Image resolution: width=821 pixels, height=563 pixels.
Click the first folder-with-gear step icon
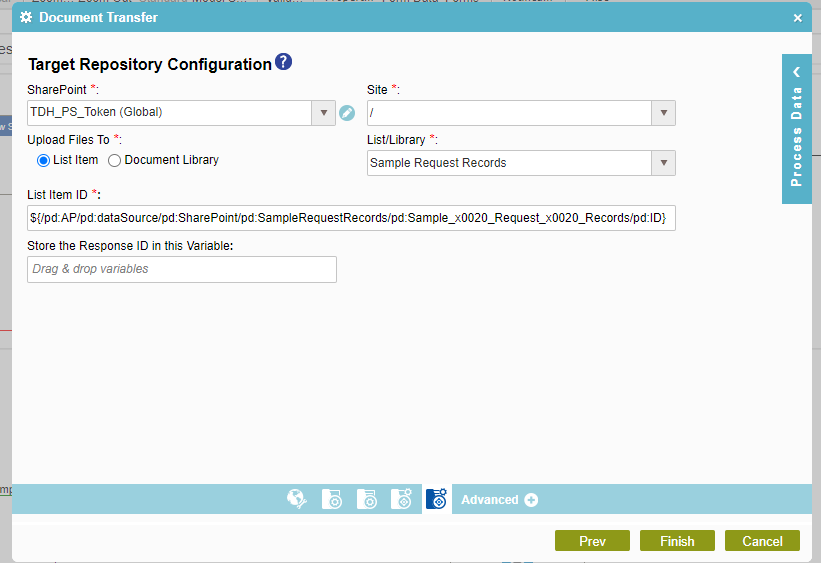(x=332, y=500)
